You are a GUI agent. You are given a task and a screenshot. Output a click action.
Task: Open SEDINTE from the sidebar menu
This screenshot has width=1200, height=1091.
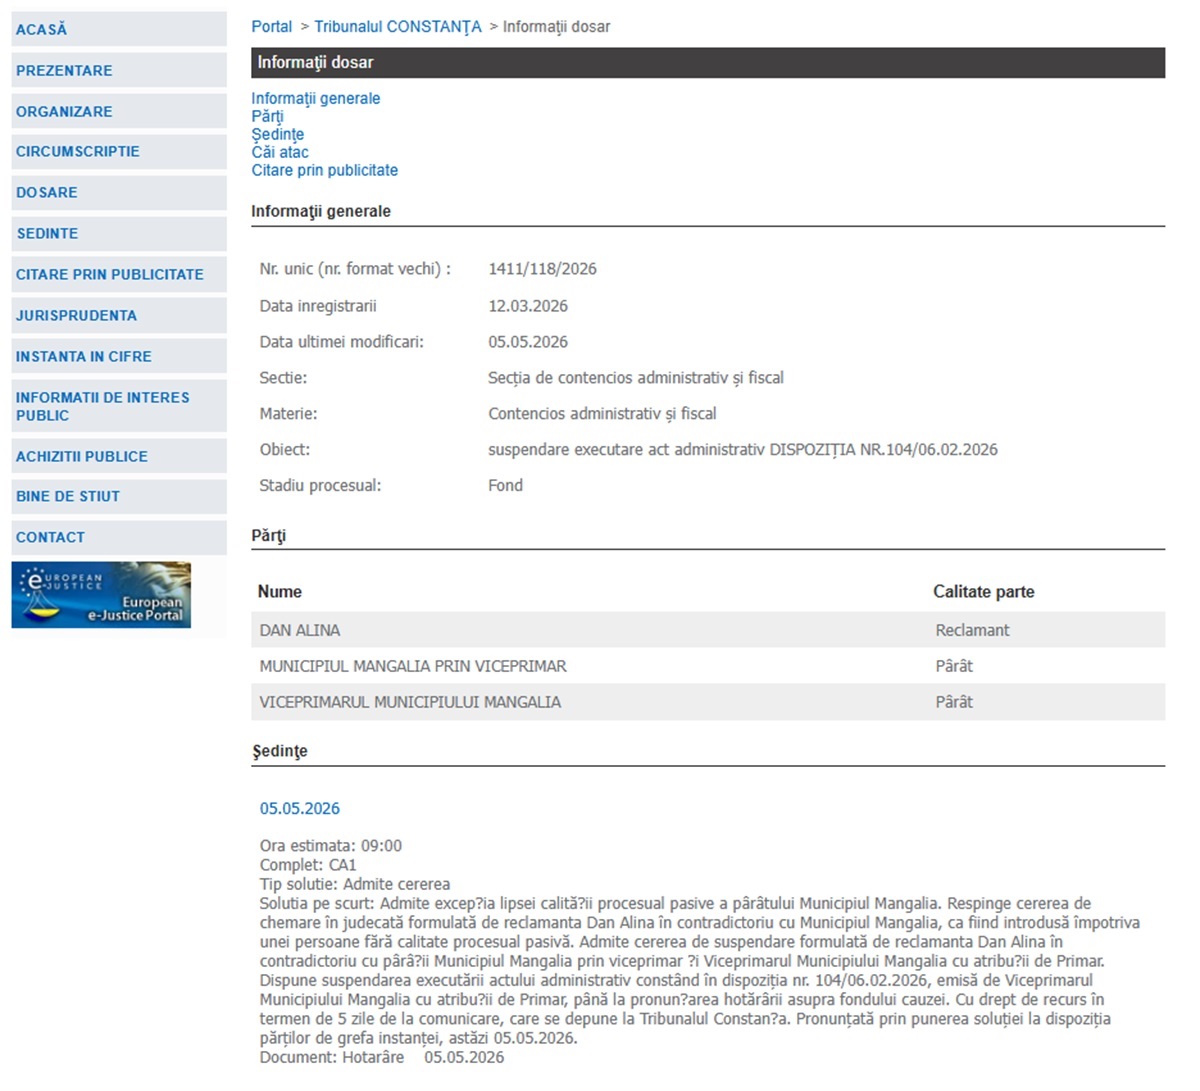click(x=119, y=234)
